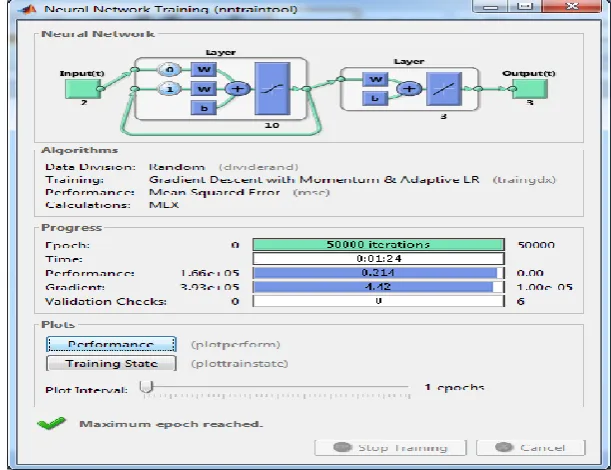This screenshot has width=611, height=470.
Task: Click the Performance progress bar showing 0.214
Action: click(378, 273)
